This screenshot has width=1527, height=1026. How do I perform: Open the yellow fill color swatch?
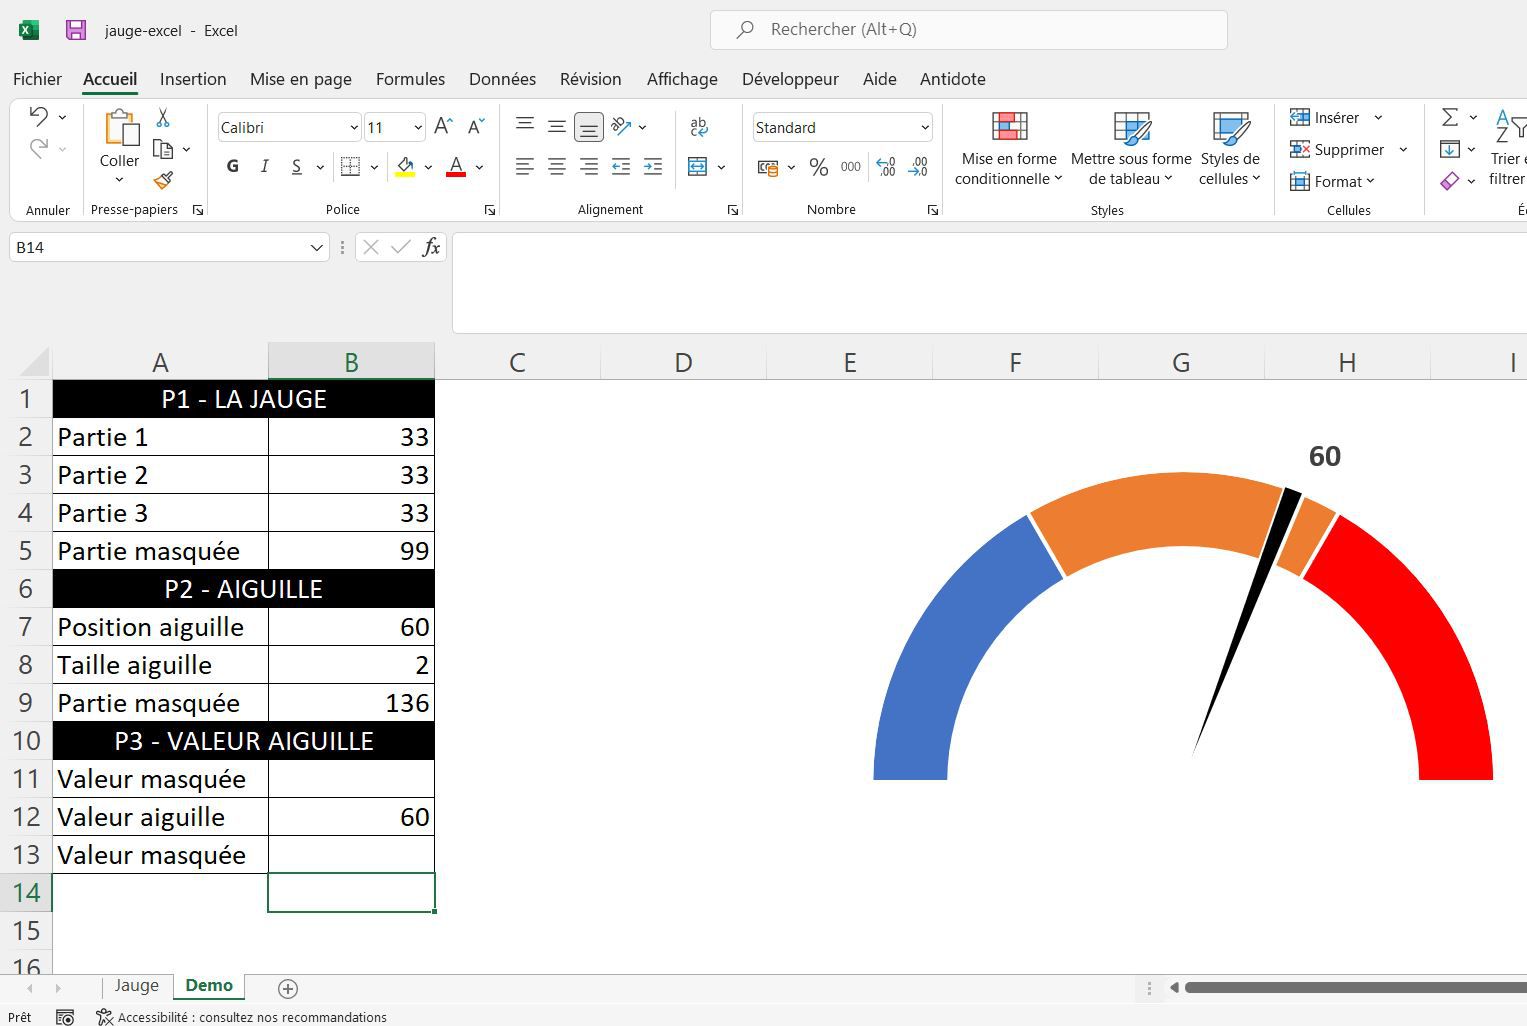(x=405, y=167)
